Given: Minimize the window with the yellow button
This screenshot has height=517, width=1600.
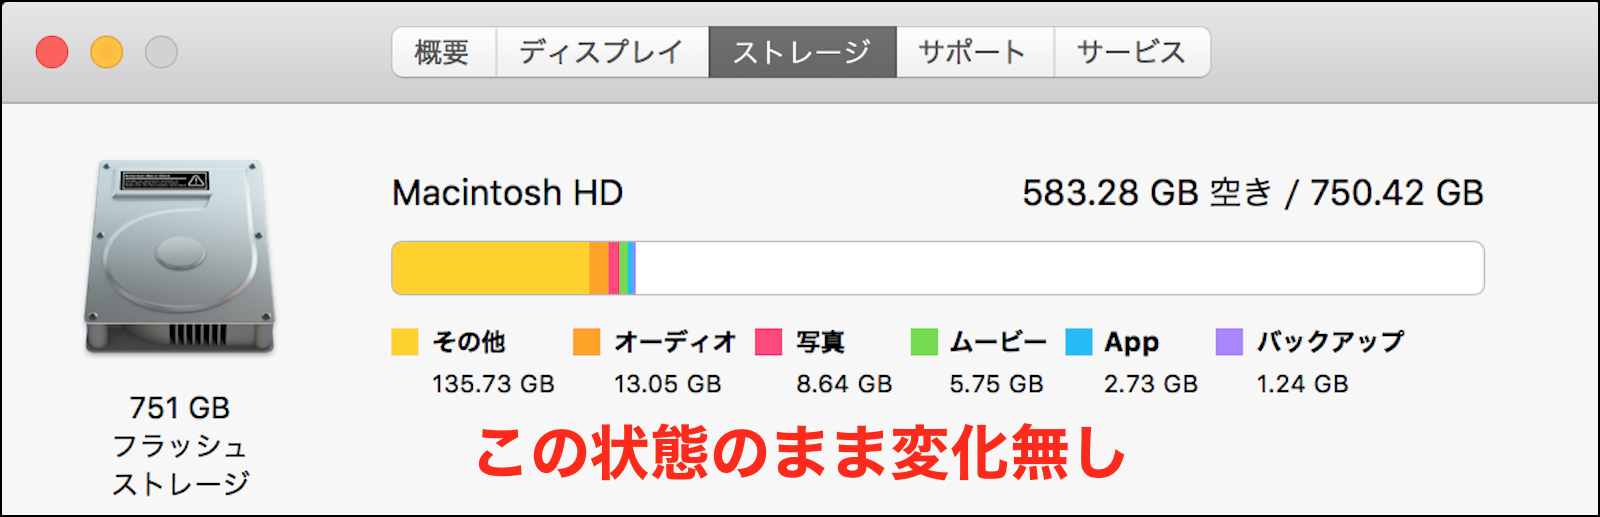Looking at the screenshot, I should click(x=107, y=52).
